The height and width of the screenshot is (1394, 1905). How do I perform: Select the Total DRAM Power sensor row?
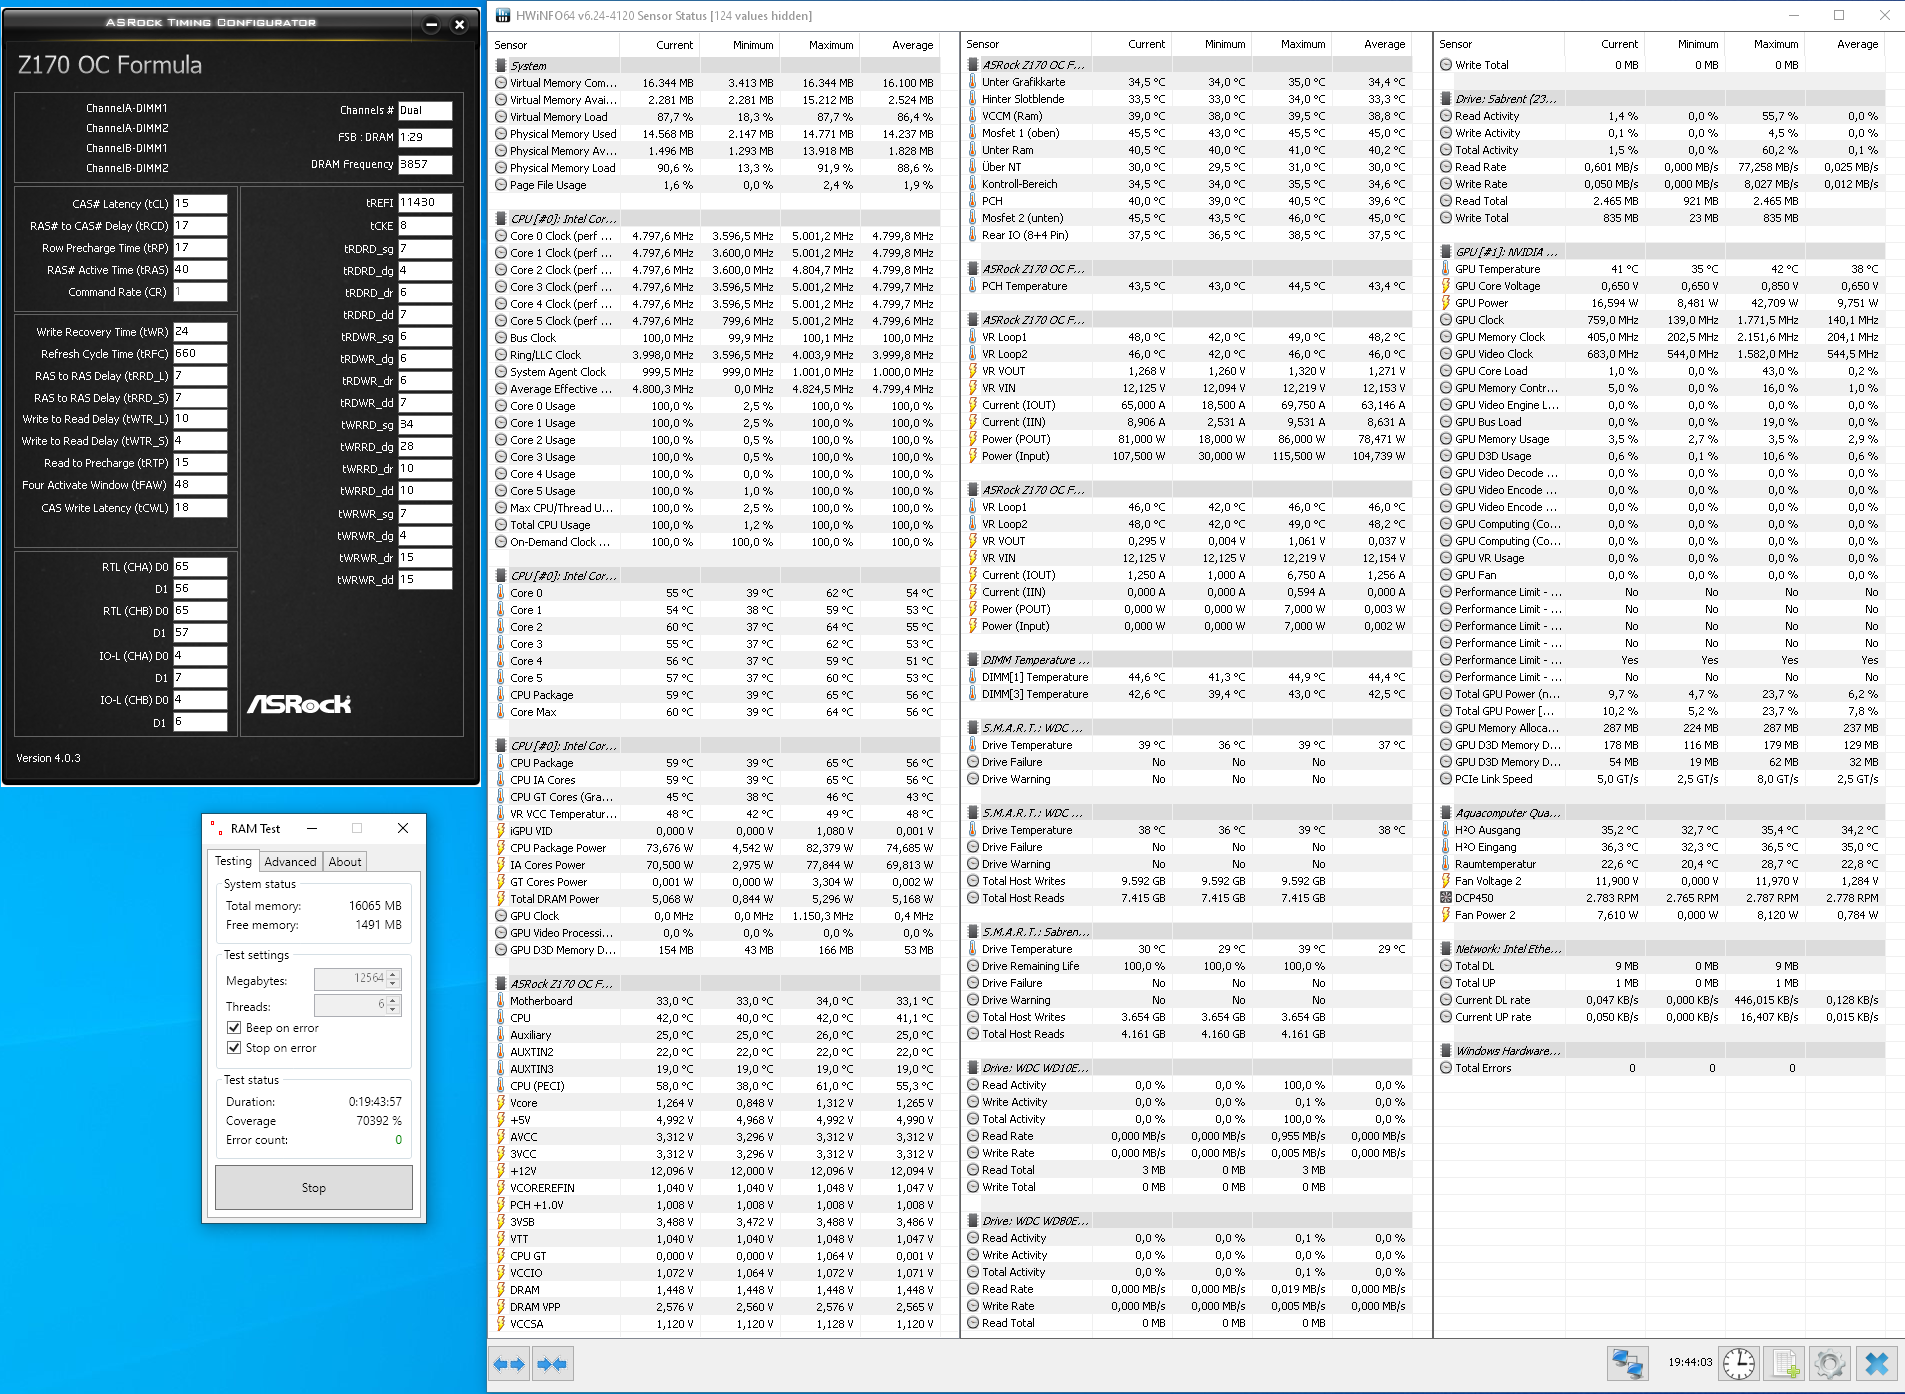coord(715,899)
